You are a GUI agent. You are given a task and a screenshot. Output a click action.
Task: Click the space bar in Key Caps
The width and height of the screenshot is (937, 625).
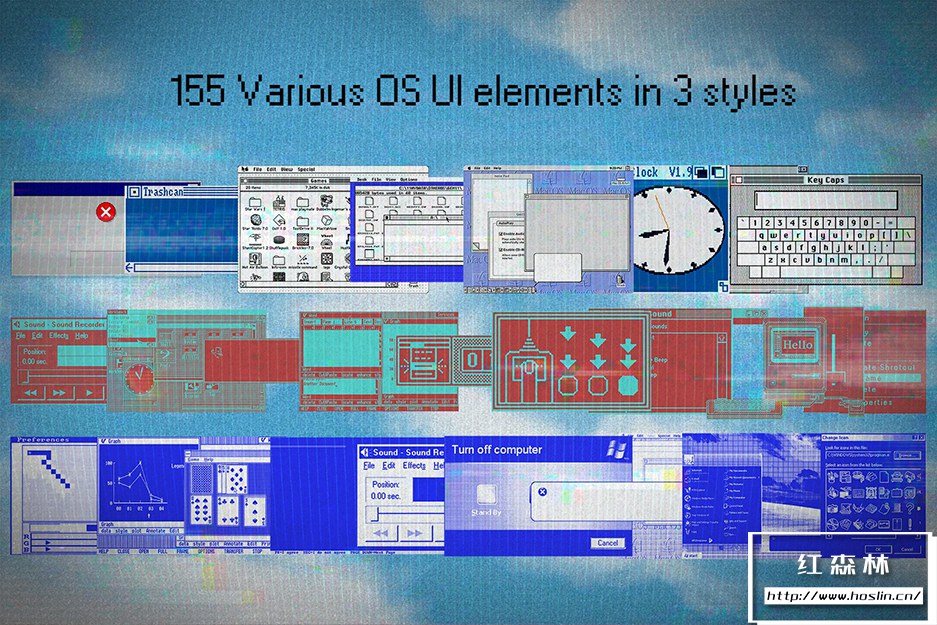pos(826,272)
